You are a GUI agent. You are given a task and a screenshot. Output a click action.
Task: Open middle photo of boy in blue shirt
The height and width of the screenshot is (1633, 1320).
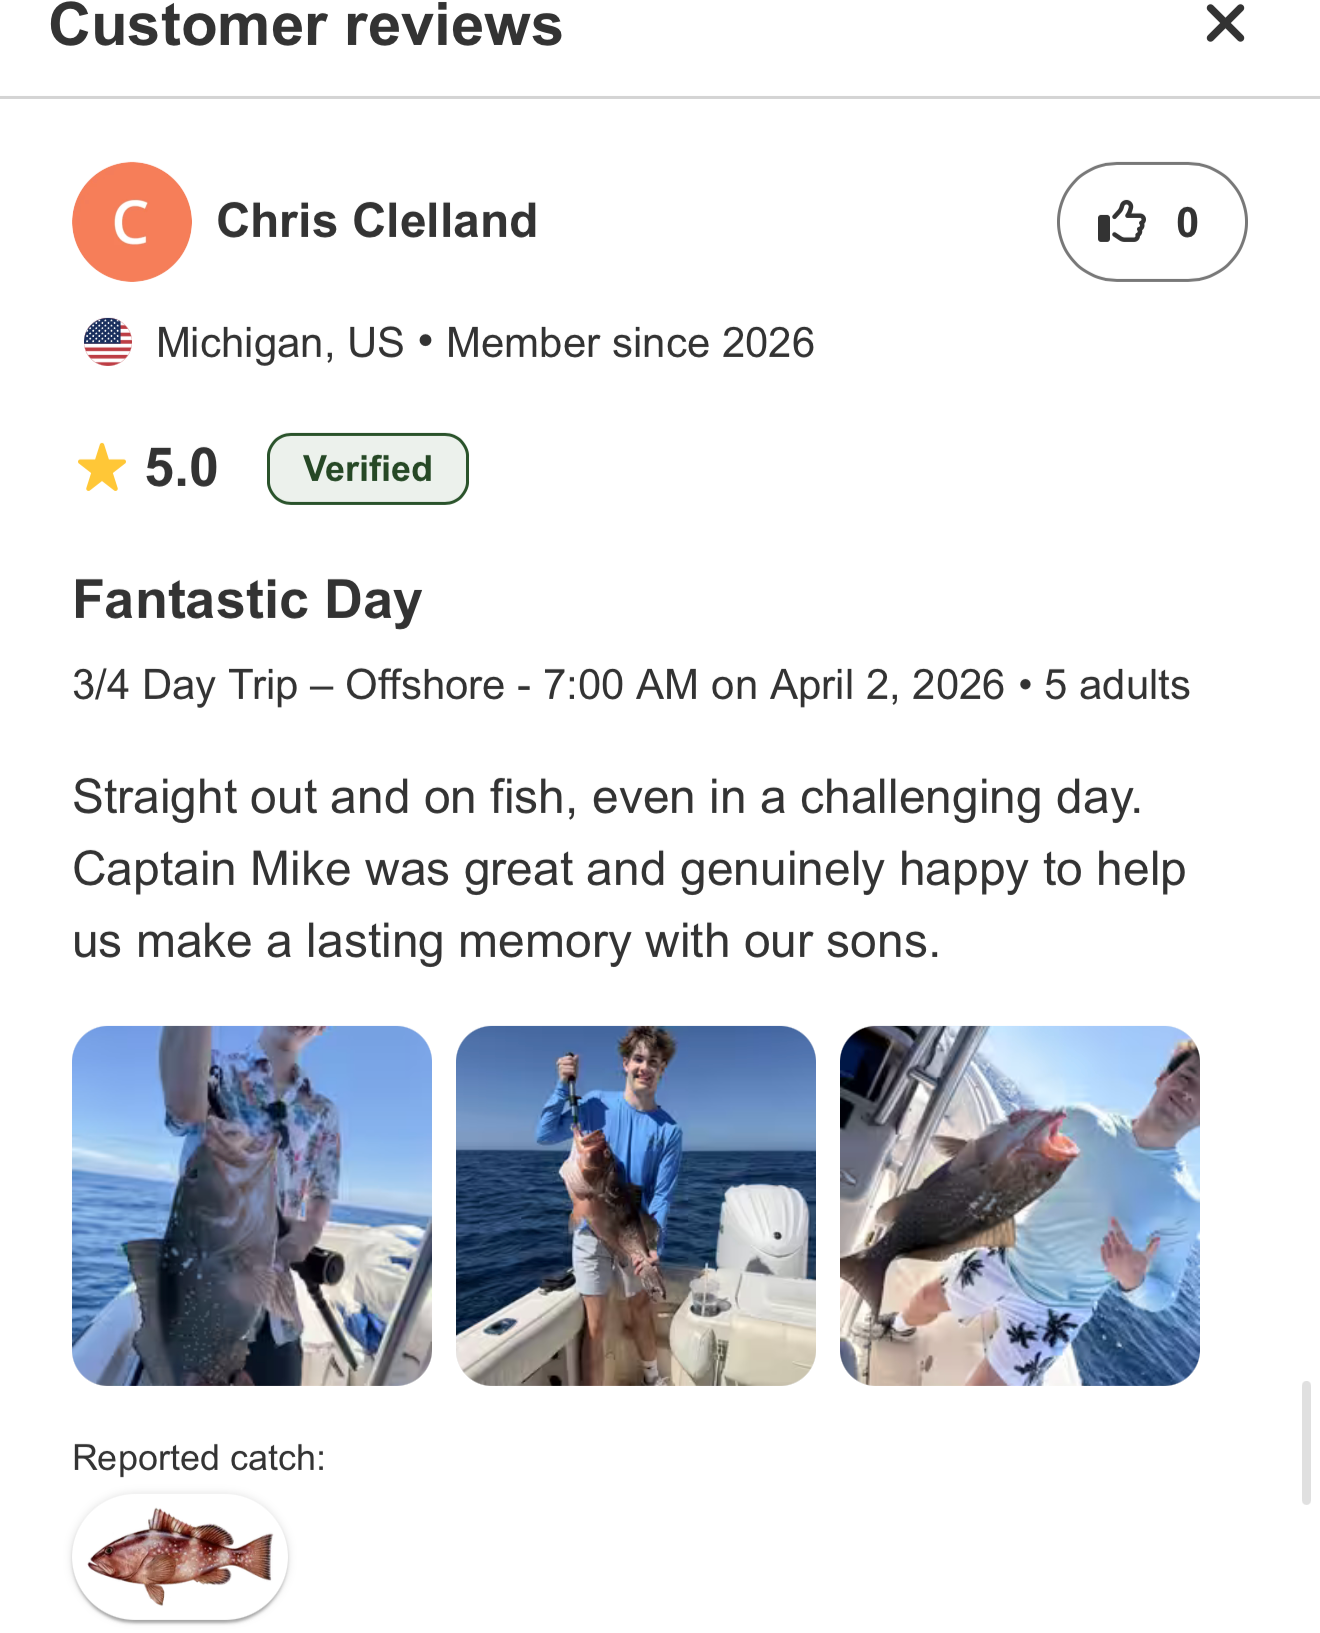coord(636,1206)
